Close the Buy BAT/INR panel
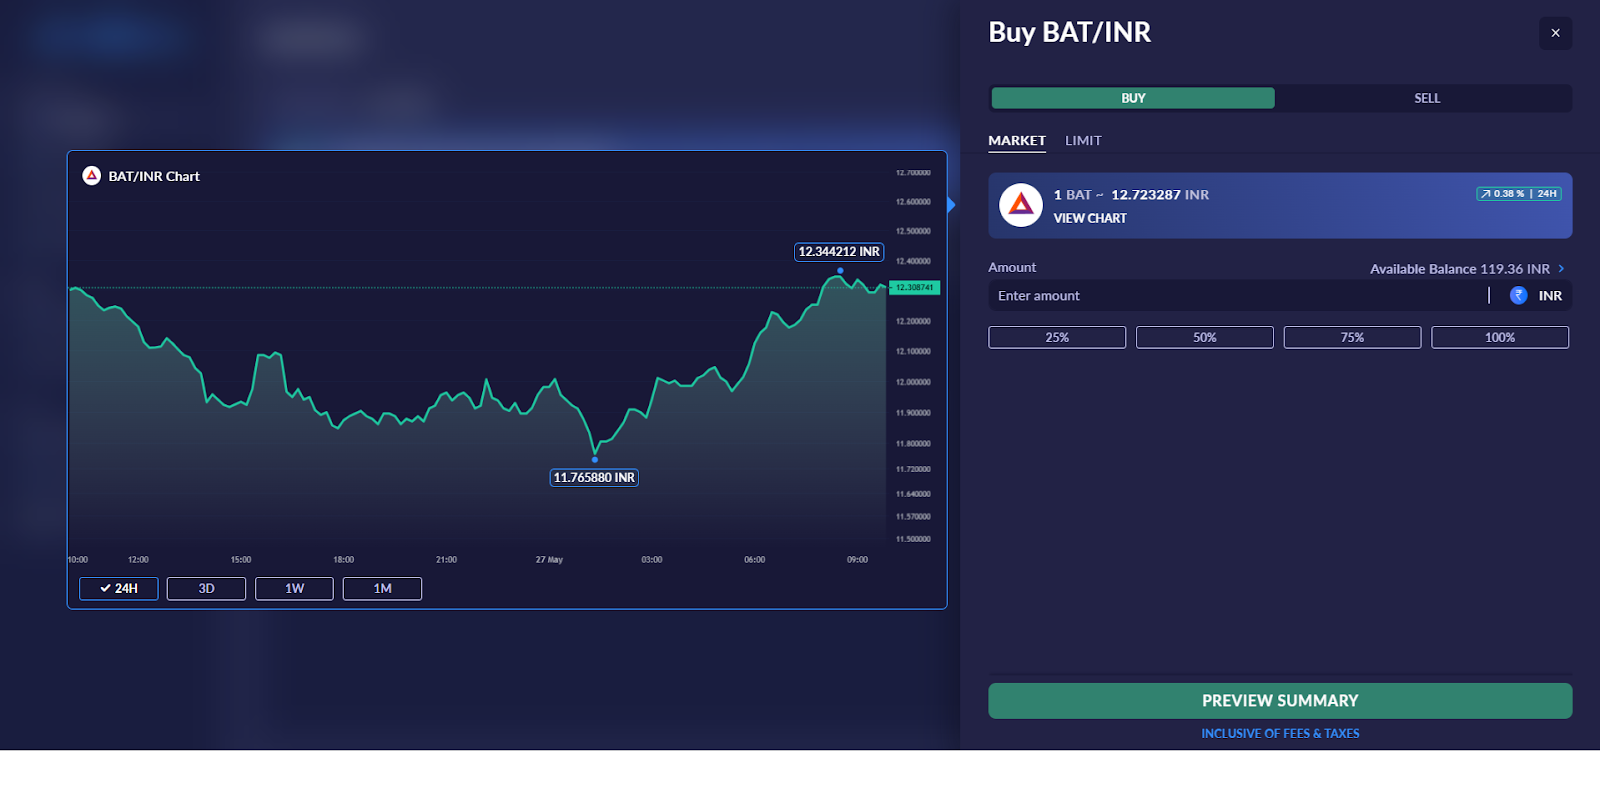The image size is (1600, 808). coord(1555,33)
